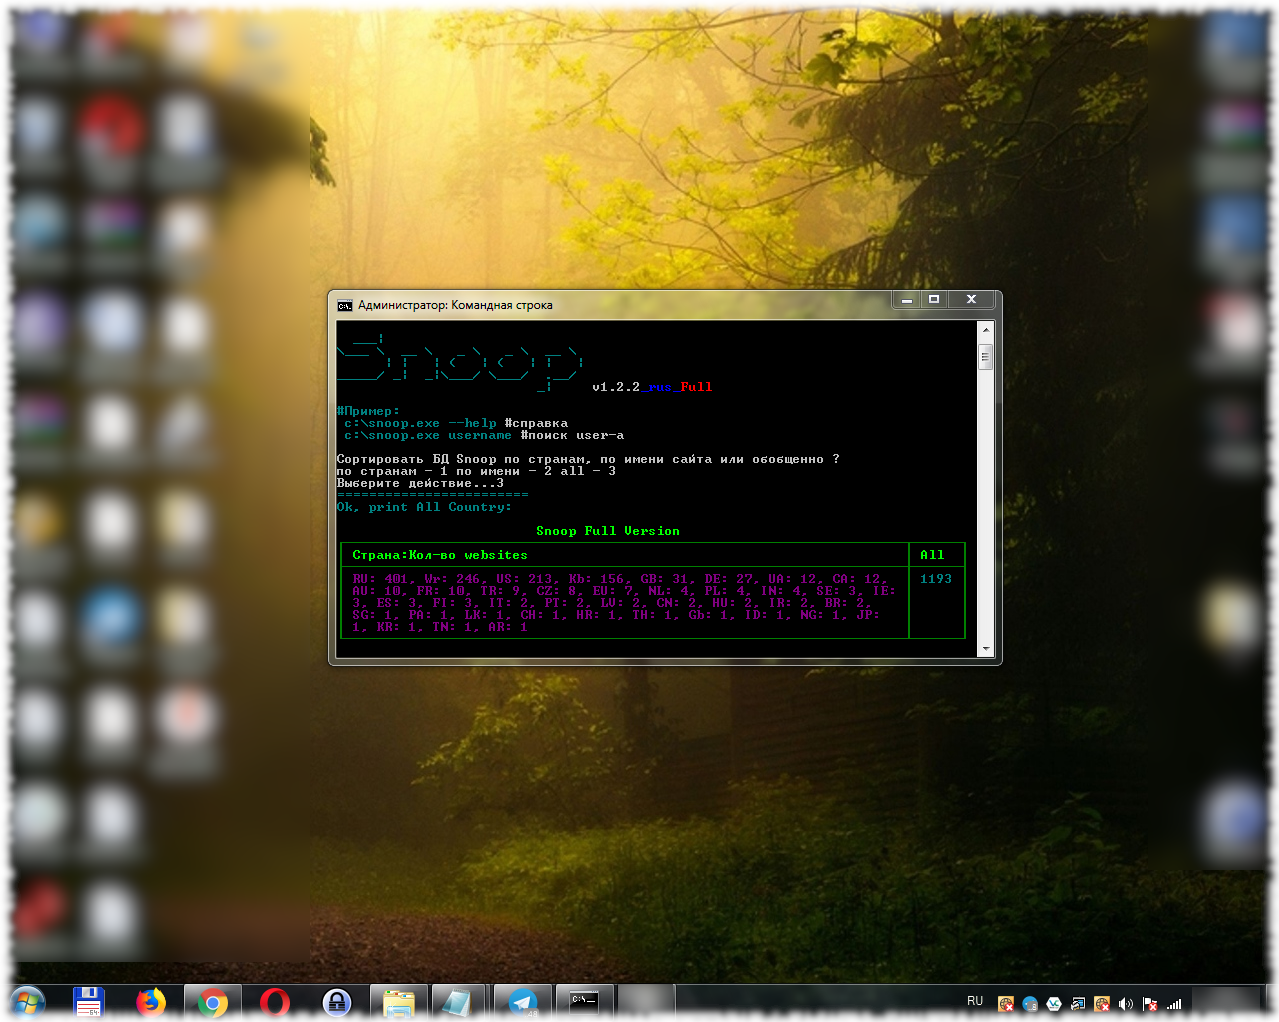
Task: Open the remote desktop tray icon
Action: click(1077, 1003)
